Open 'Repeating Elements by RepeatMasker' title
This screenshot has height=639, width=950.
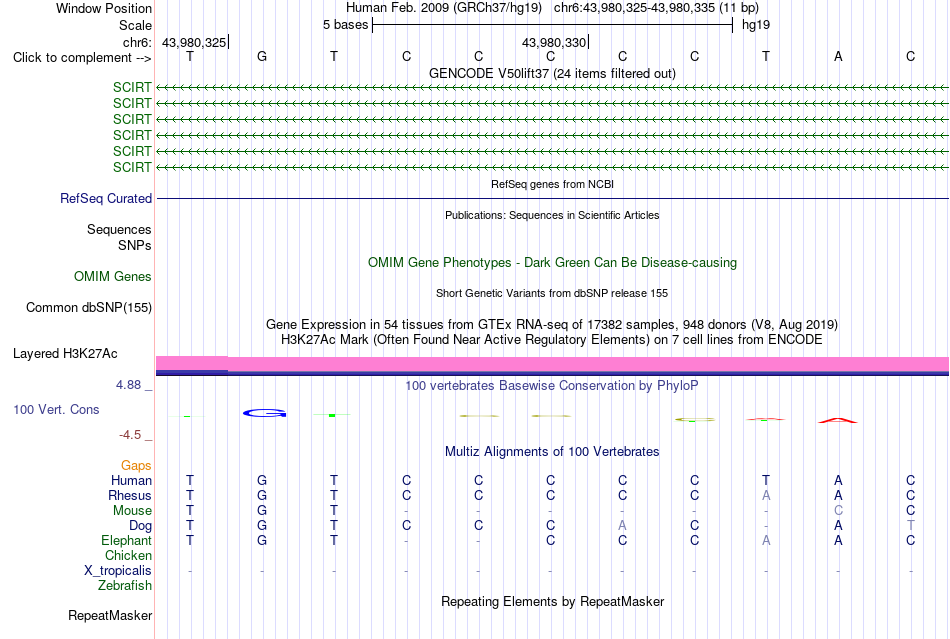[552, 602]
